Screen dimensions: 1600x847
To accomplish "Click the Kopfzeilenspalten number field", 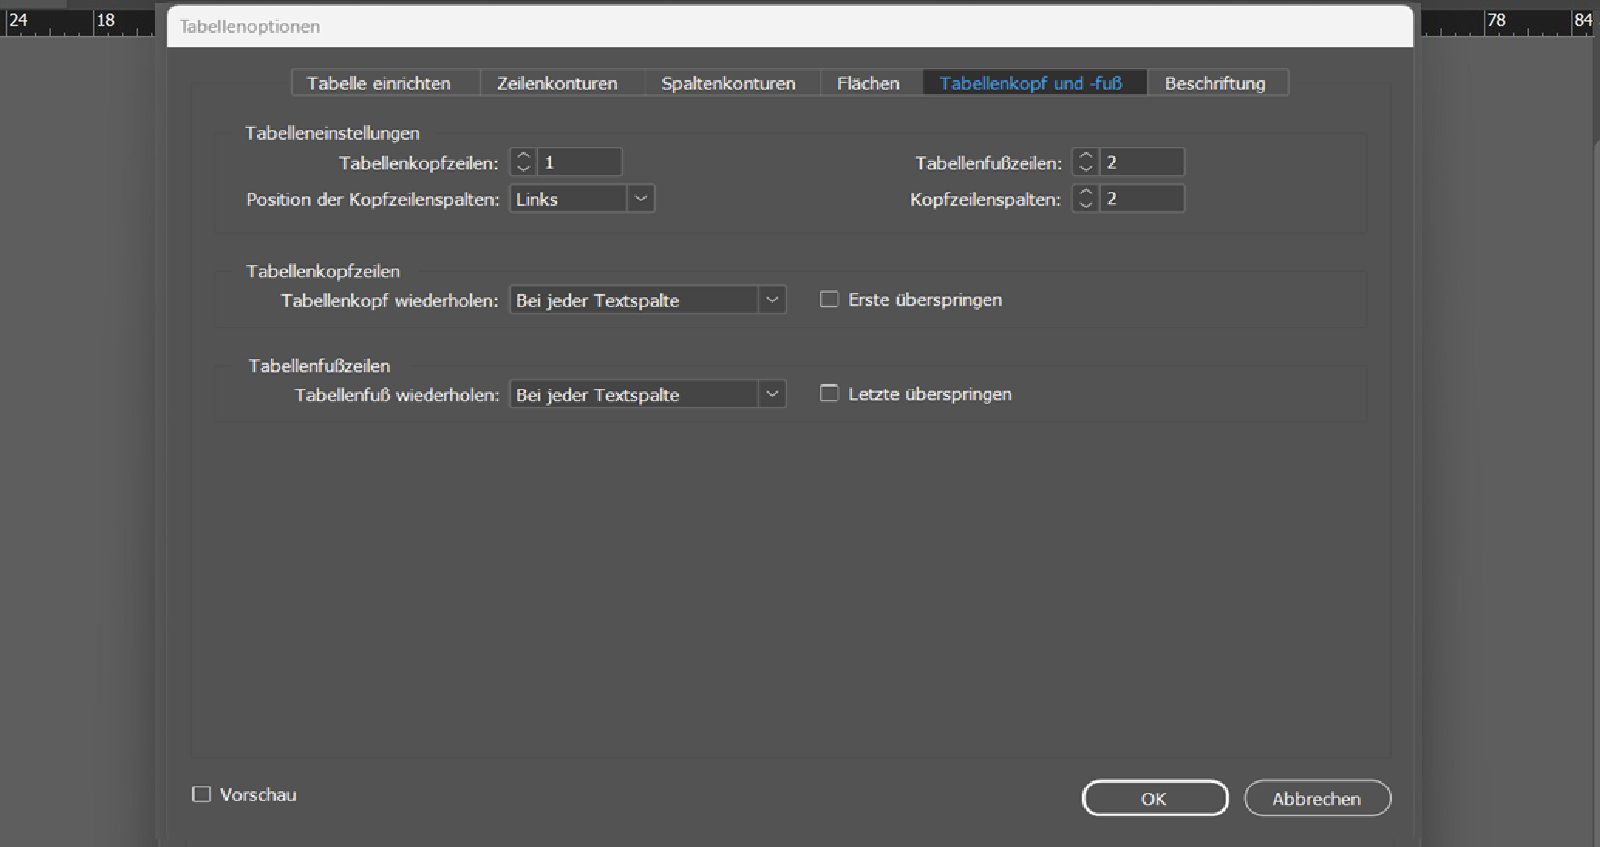I will (1142, 198).
